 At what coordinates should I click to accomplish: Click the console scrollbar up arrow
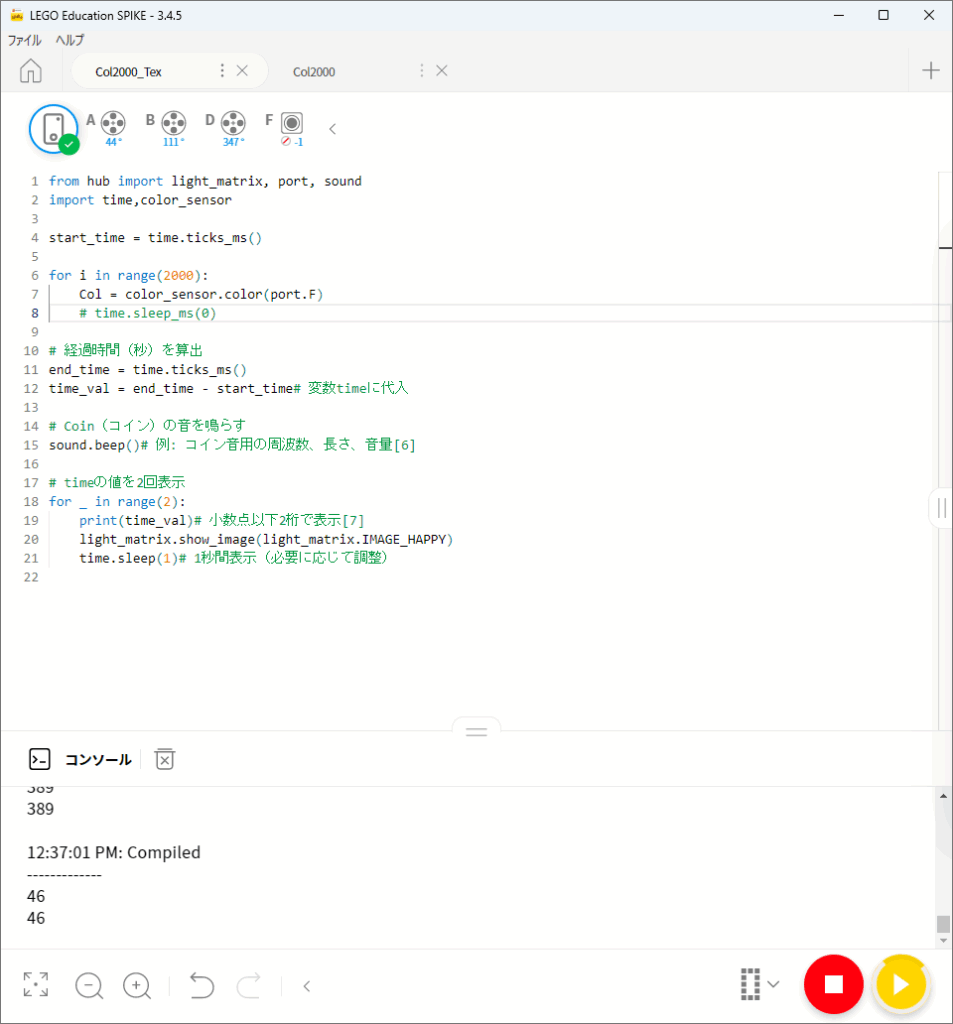tap(943, 796)
